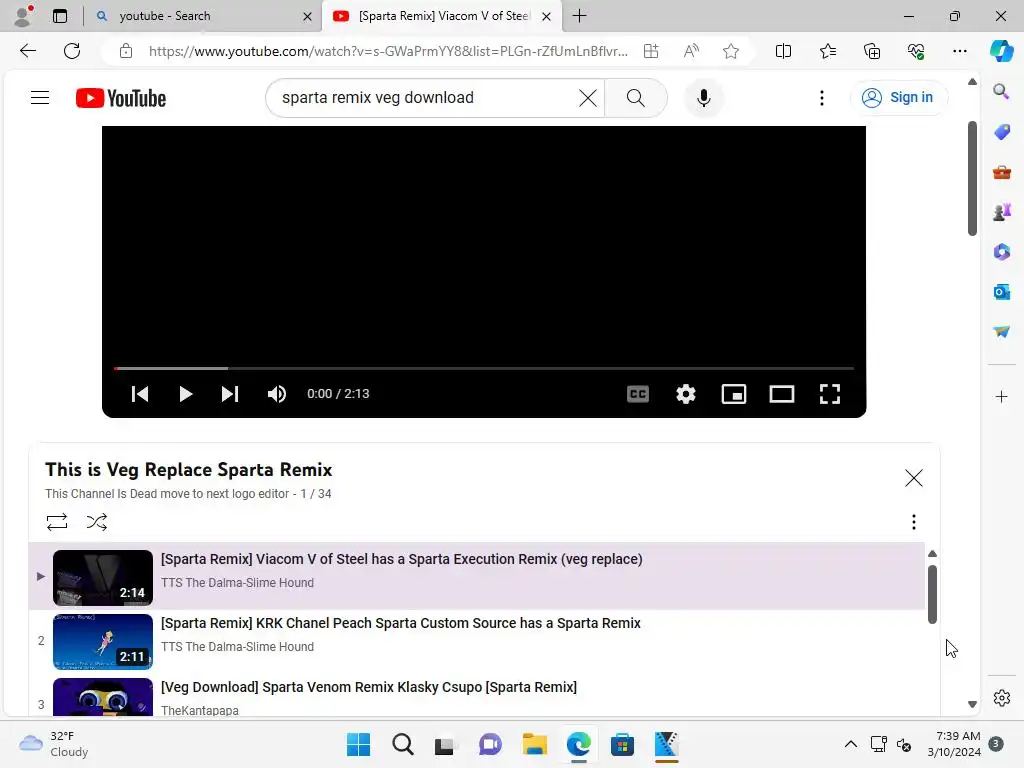This screenshot has height=768, width=1024.
Task: Open clock and date 7:39 AM
Action: pos(953,744)
